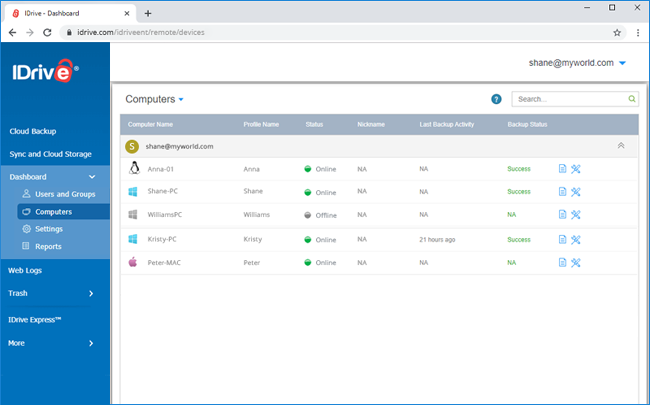Sort by Nickname column header

371,124
